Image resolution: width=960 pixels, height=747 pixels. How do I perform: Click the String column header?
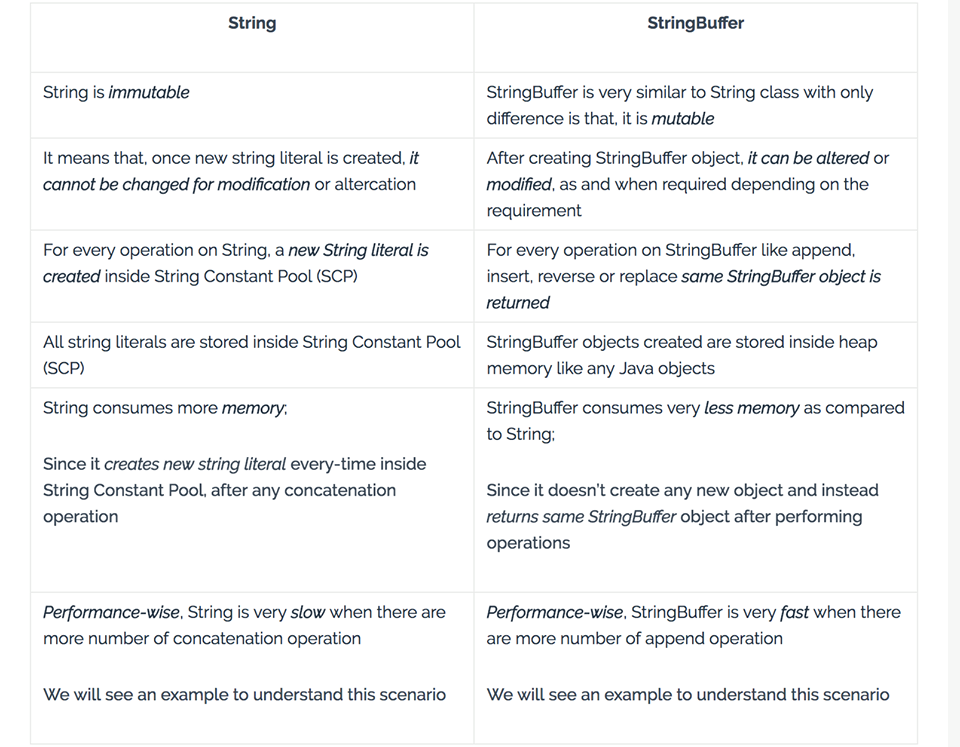(252, 23)
